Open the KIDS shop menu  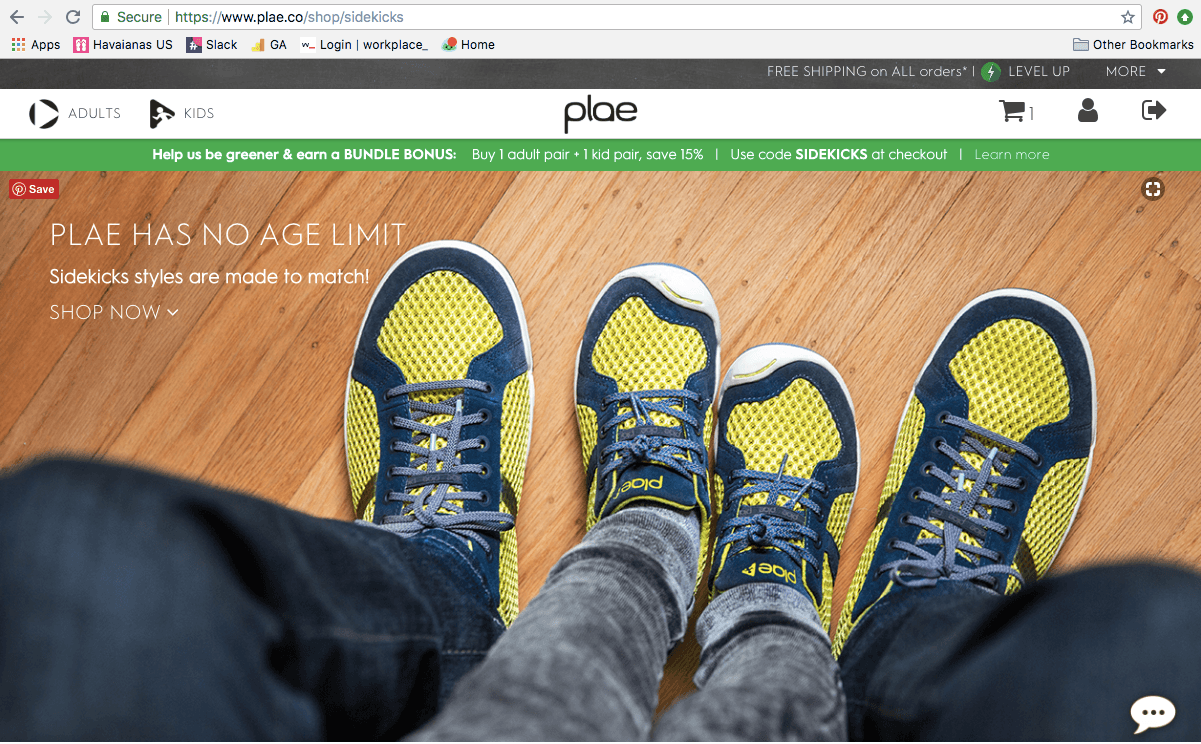coord(182,114)
